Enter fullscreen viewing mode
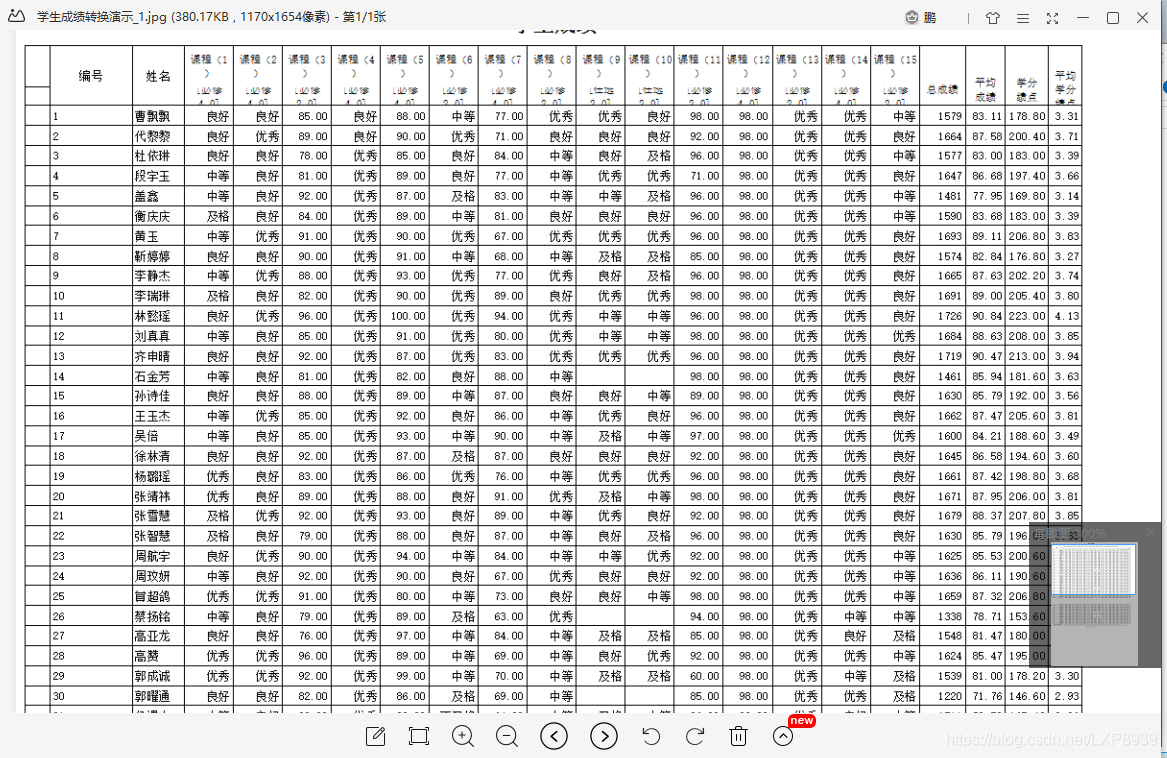This screenshot has width=1167, height=758. click(1052, 18)
